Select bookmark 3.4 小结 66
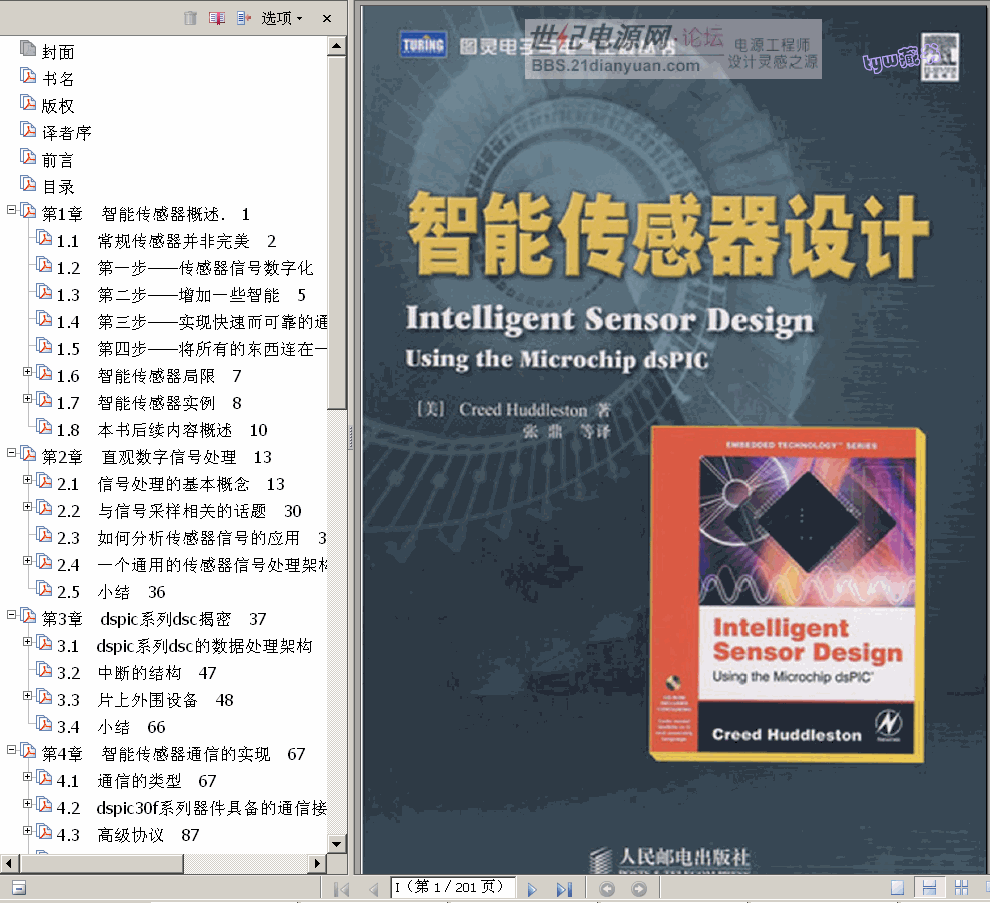The width and height of the screenshot is (990, 903). pos(110,727)
